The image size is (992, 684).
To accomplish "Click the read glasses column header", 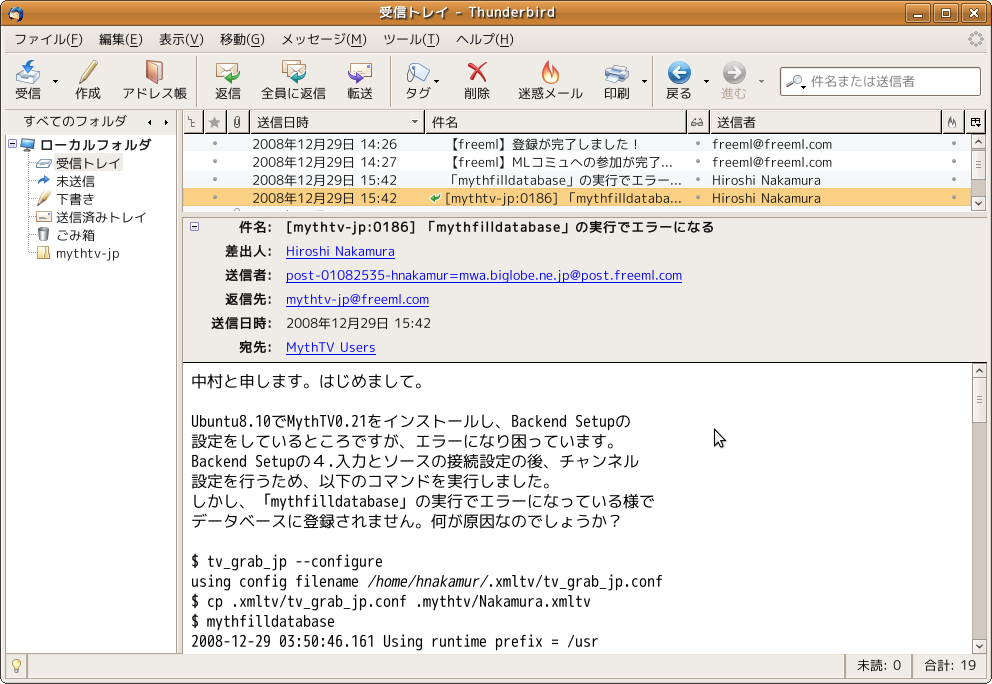I will 697,122.
